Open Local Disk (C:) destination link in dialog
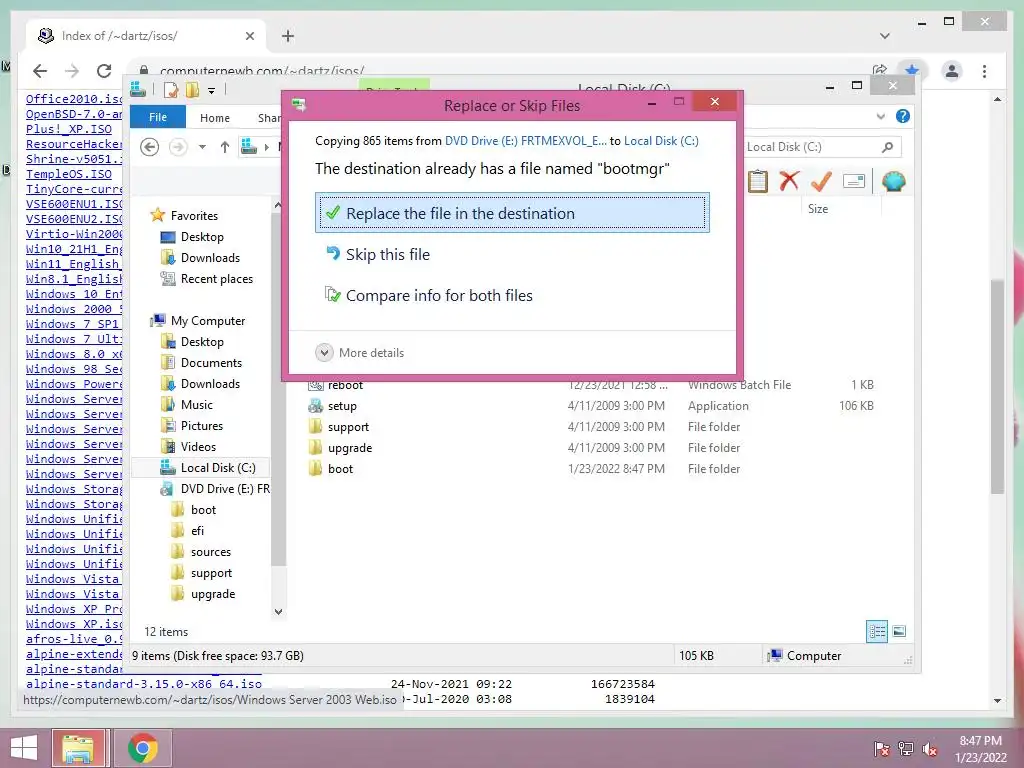 pyautogui.click(x=661, y=141)
